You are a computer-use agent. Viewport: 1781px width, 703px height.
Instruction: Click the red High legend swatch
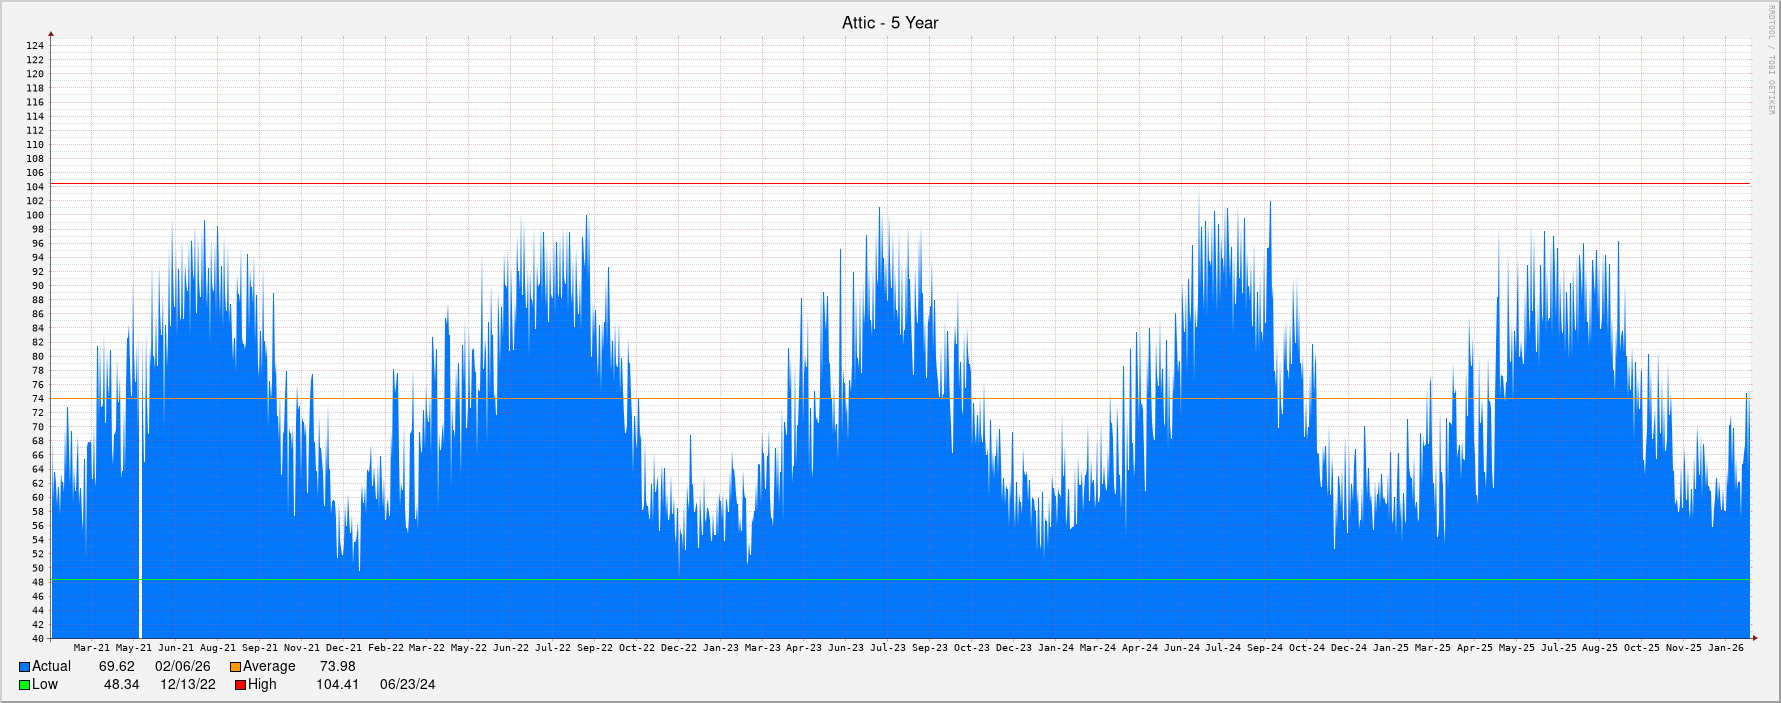tap(240, 685)
